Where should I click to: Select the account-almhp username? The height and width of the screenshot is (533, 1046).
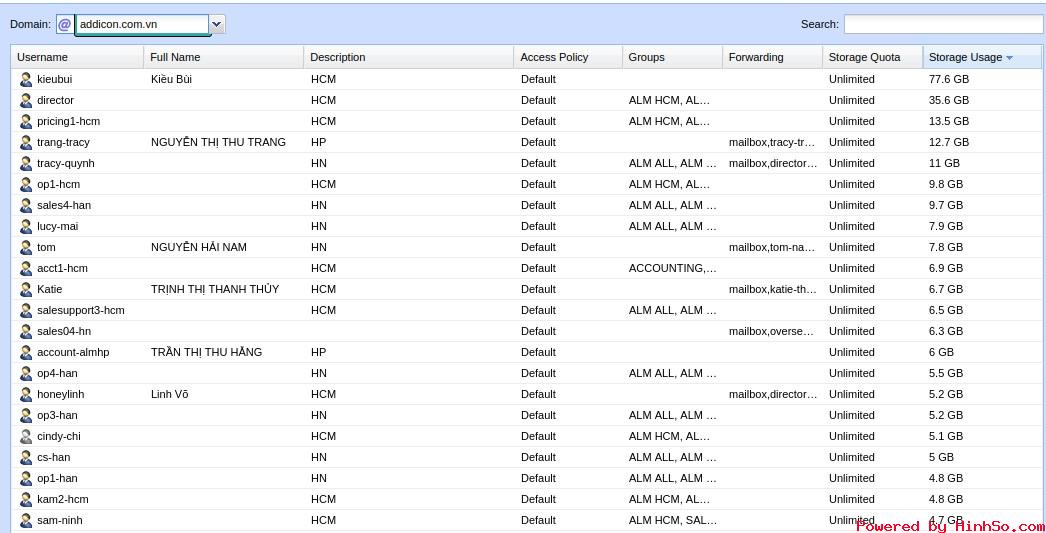[73, 352]
